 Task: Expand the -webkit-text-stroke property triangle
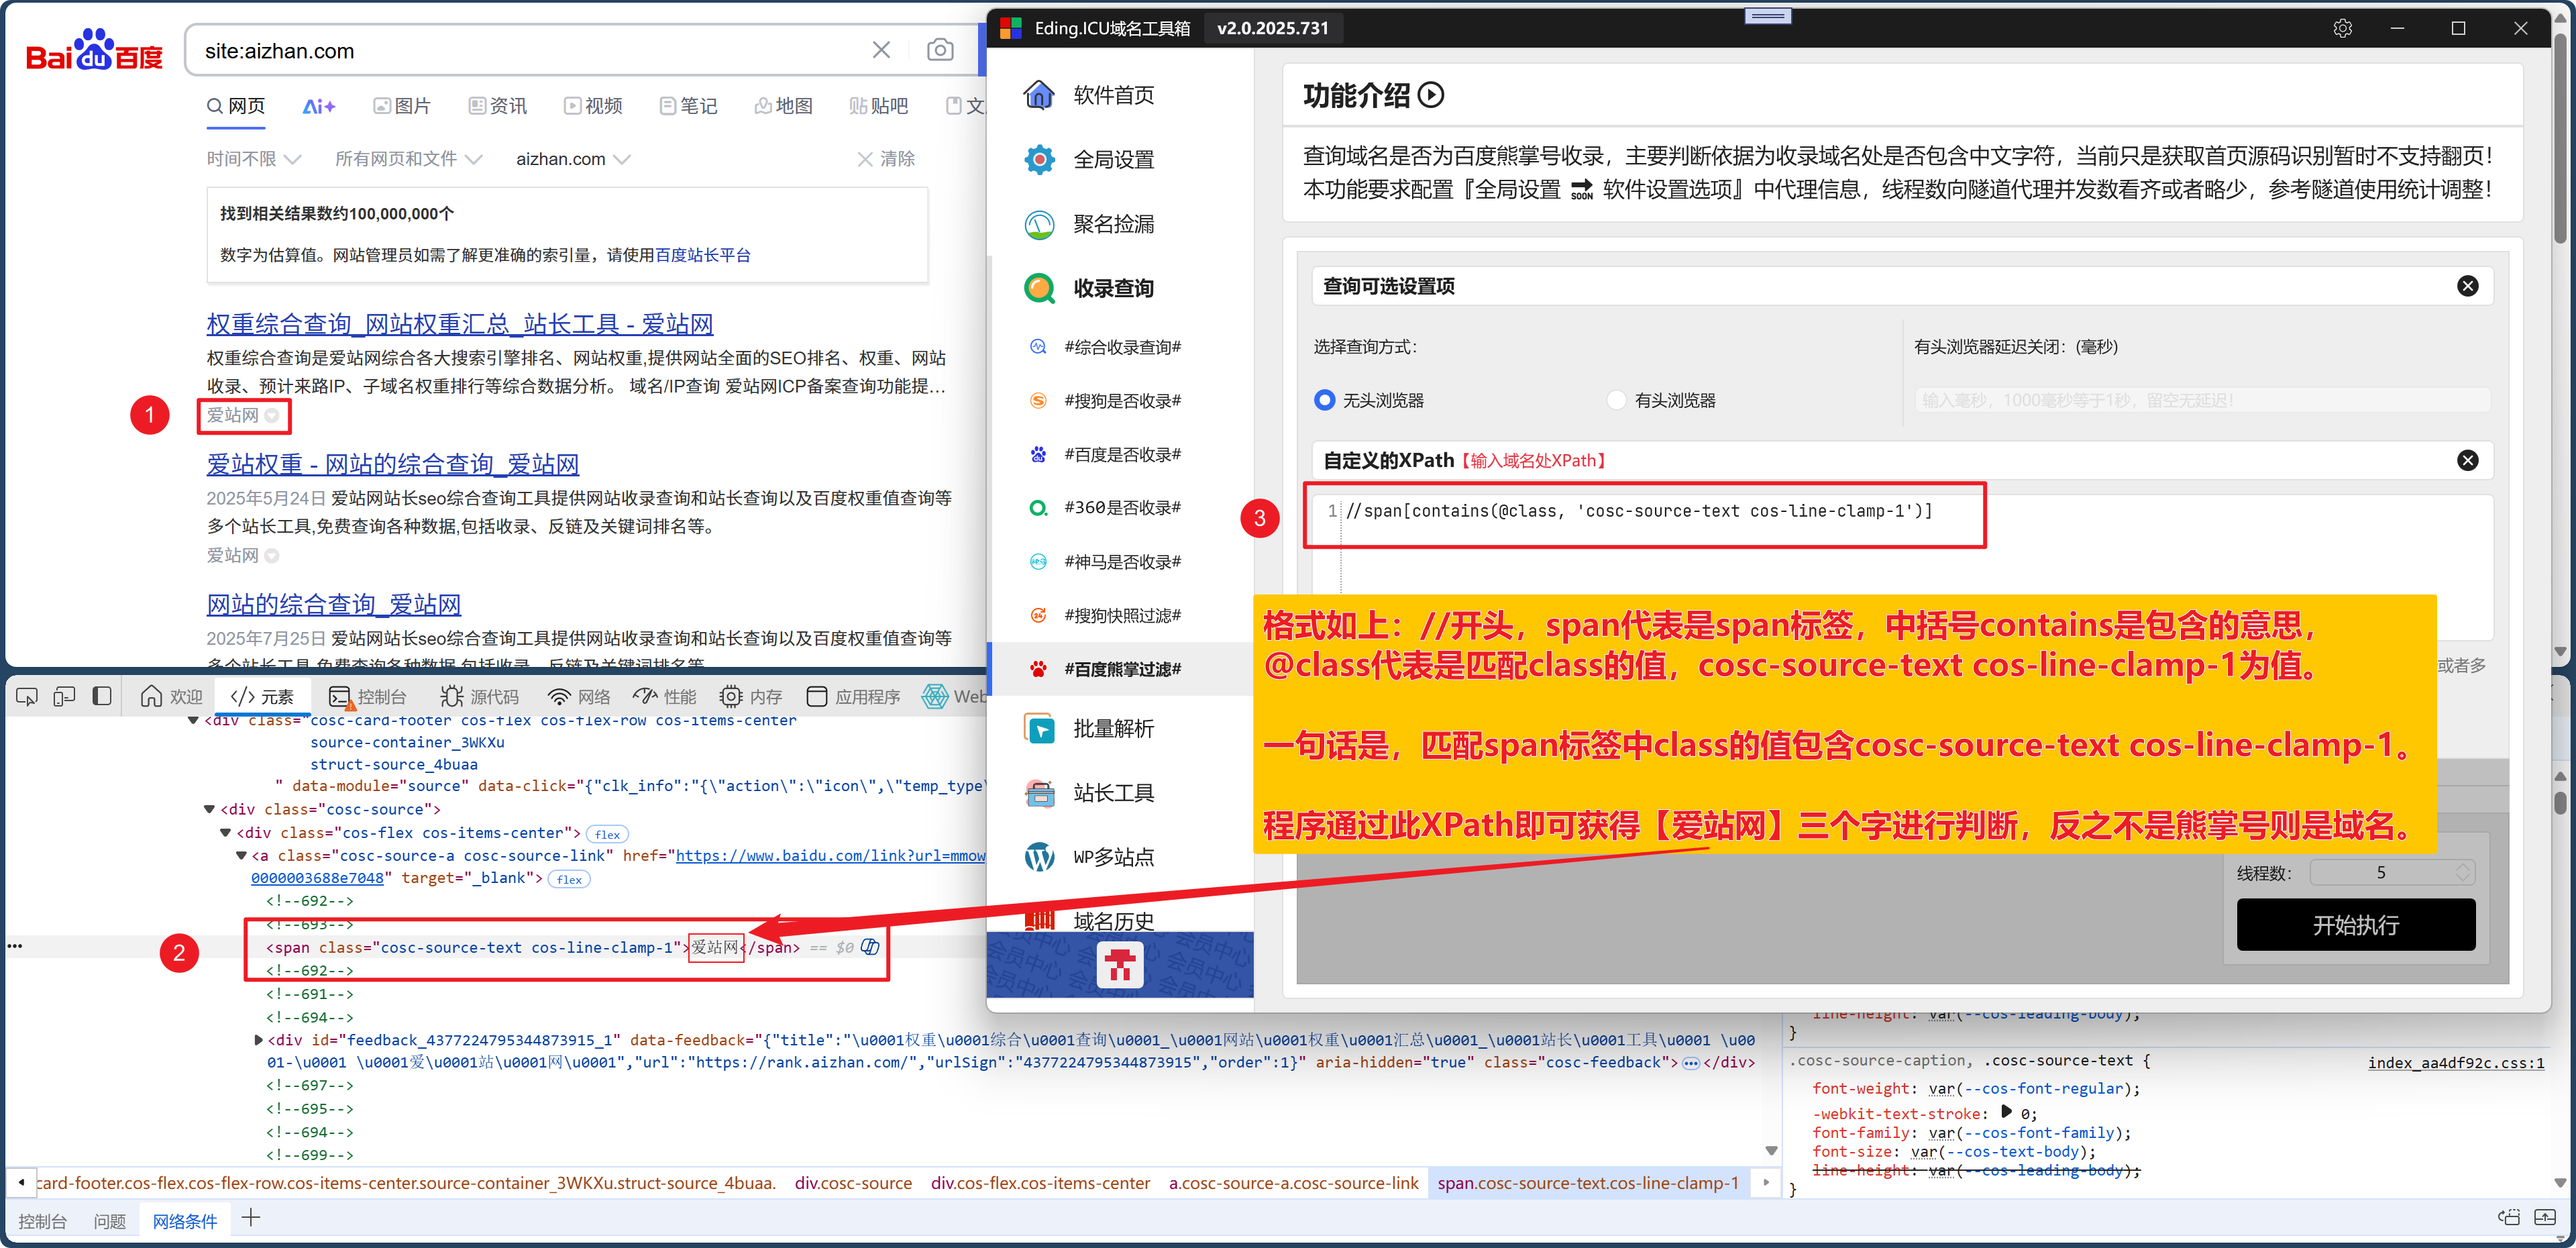[x=2006, y=1112]
